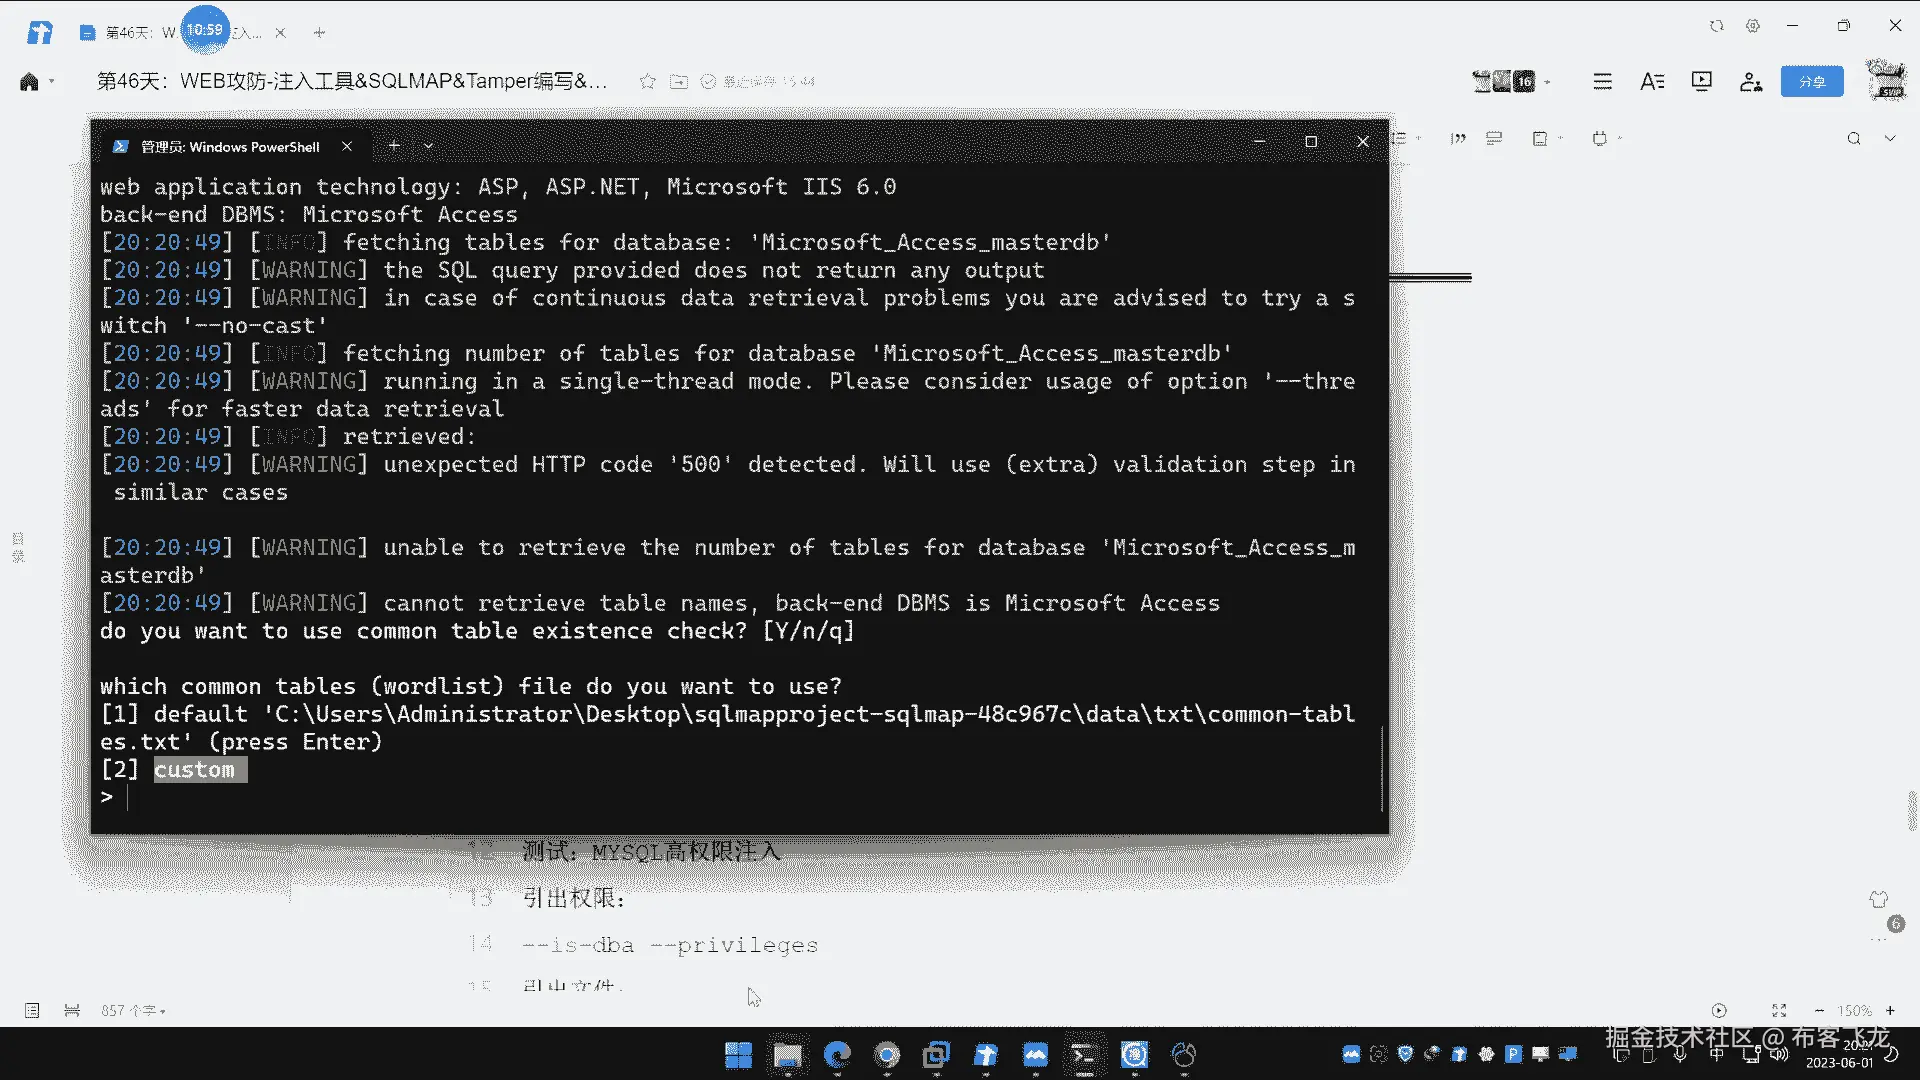Open Microsoft Edge from the taskbar
Screen dimensions: 1920x1080
coord(837,1055)
